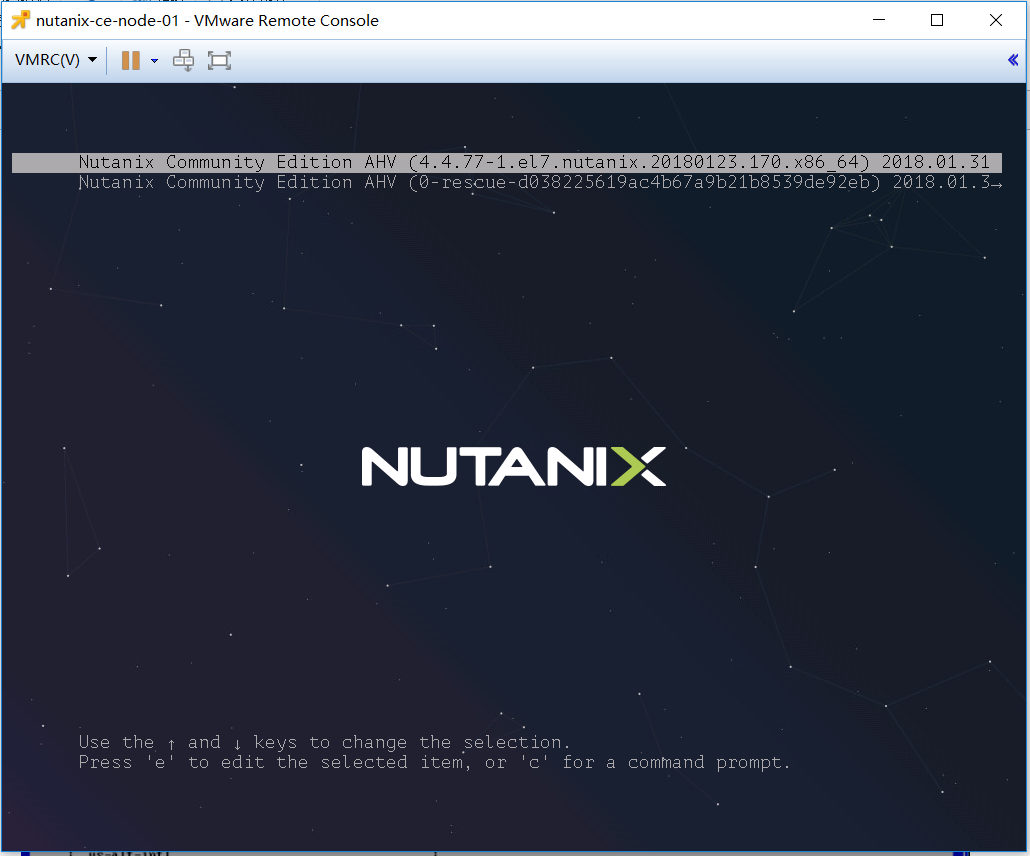The height and width of the screenshot is (856, 1030).
Task: Close the VMware Remote Console window
Action: 996,20
